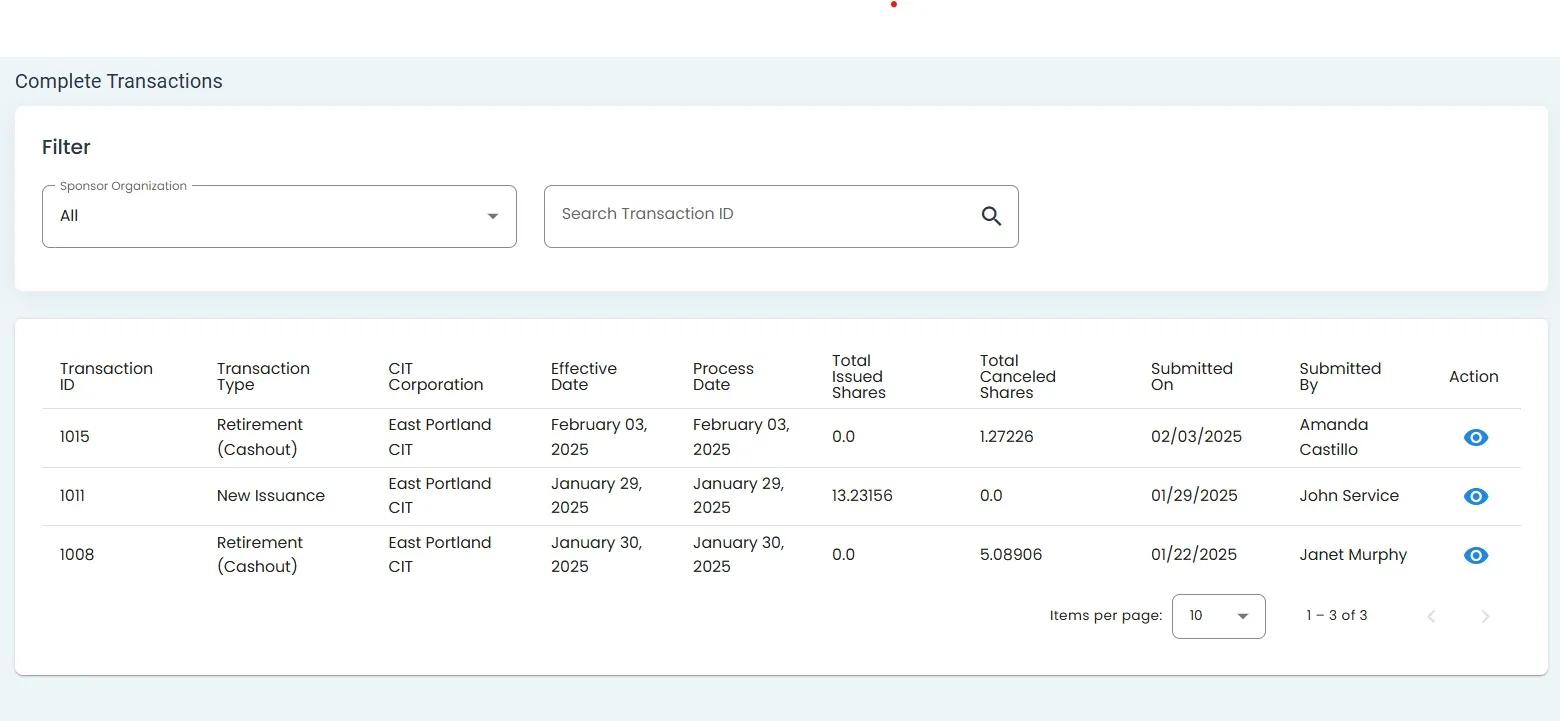Open the Sponsor Organization dropdown
Screen dimensions: 1560x721
tap(279, 216)
